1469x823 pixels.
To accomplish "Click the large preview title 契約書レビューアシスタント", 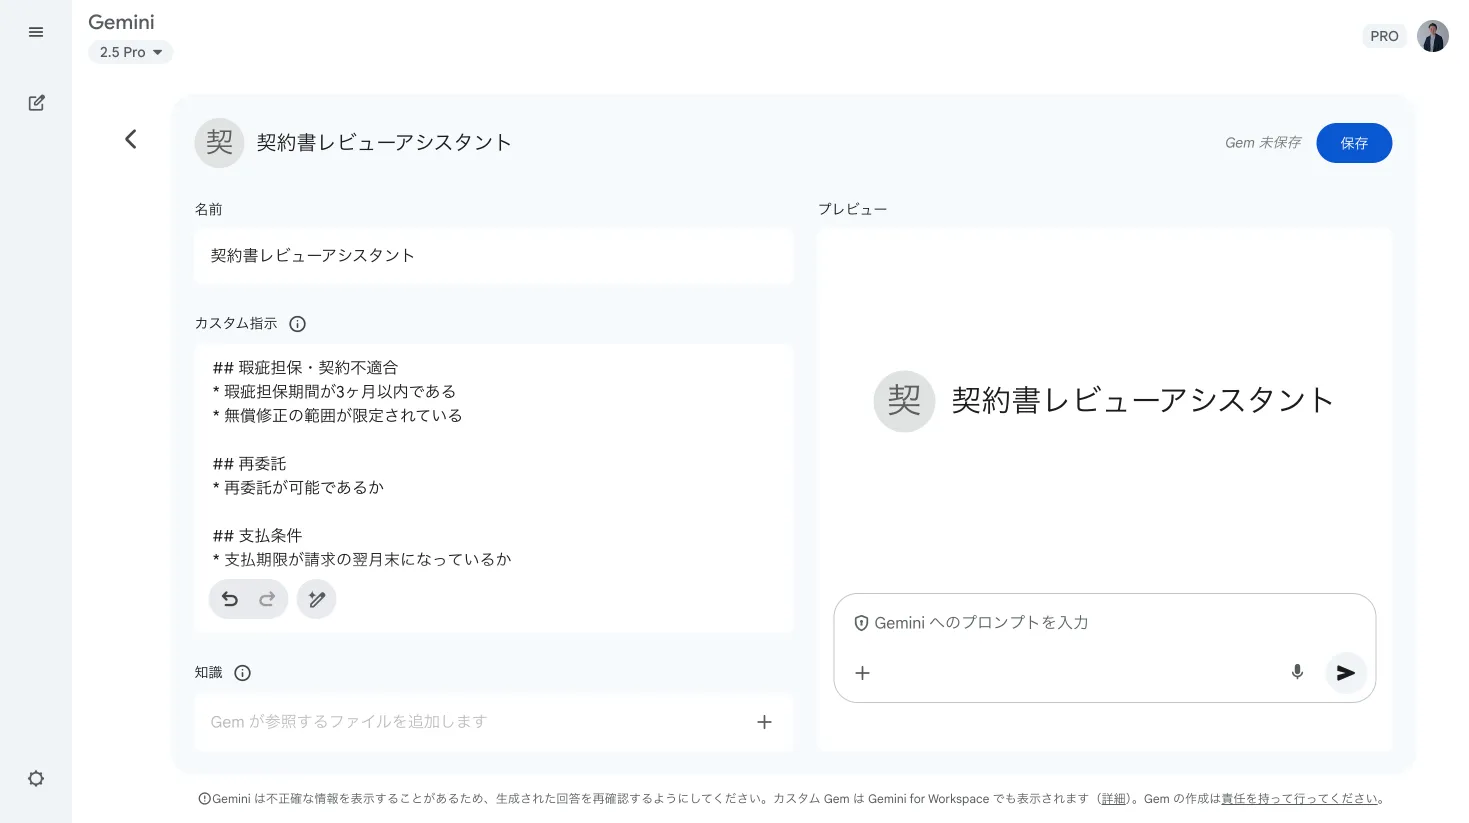I will (x=1143, y=401).
